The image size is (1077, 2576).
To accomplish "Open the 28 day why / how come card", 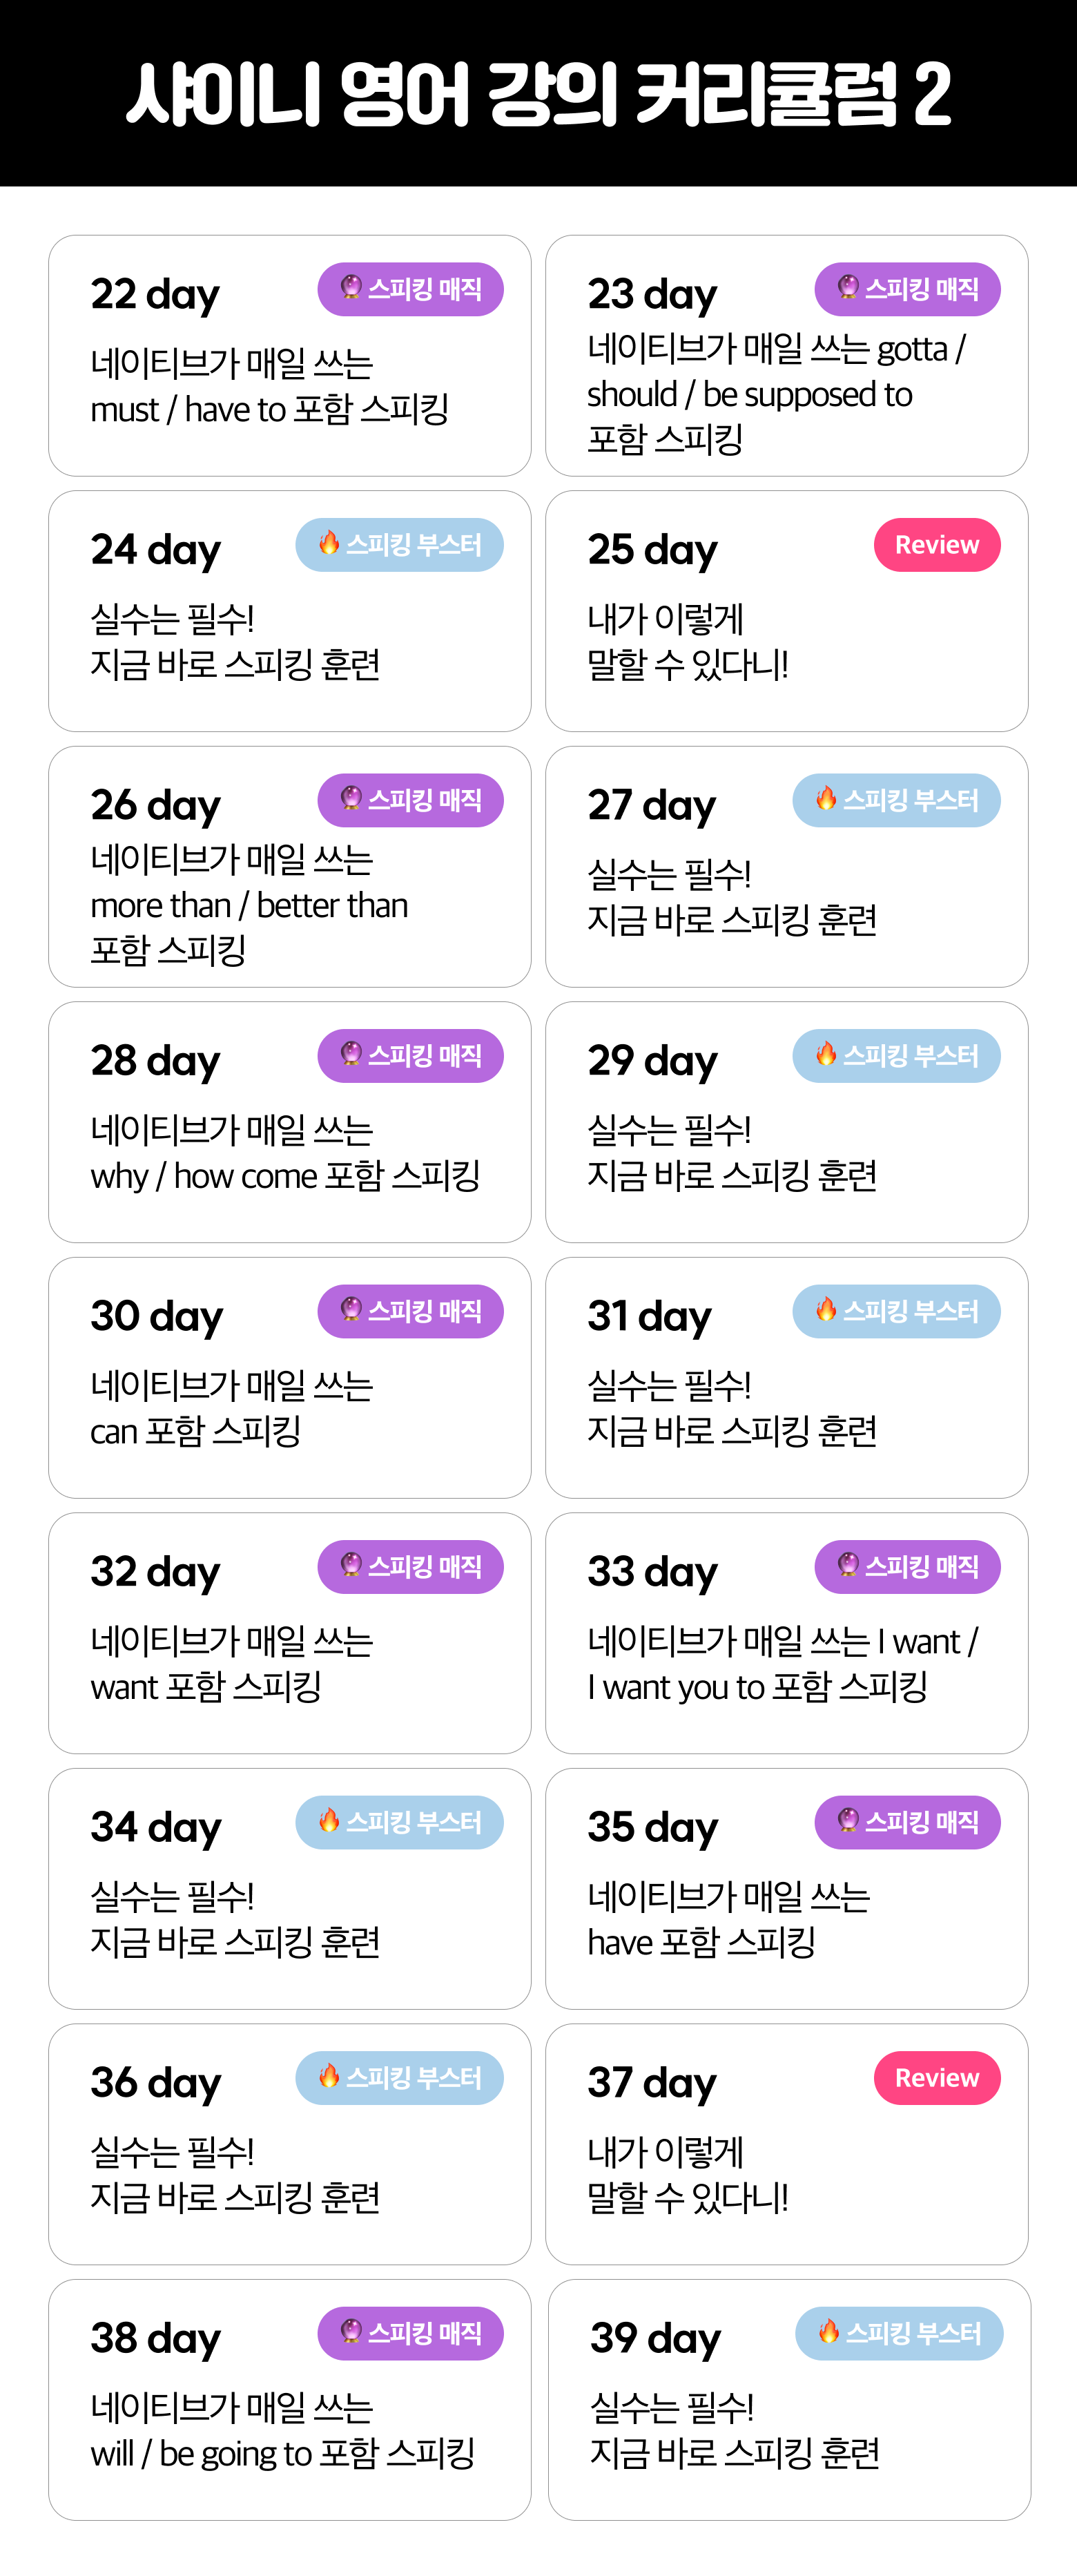I will [x=289, y=1122].
